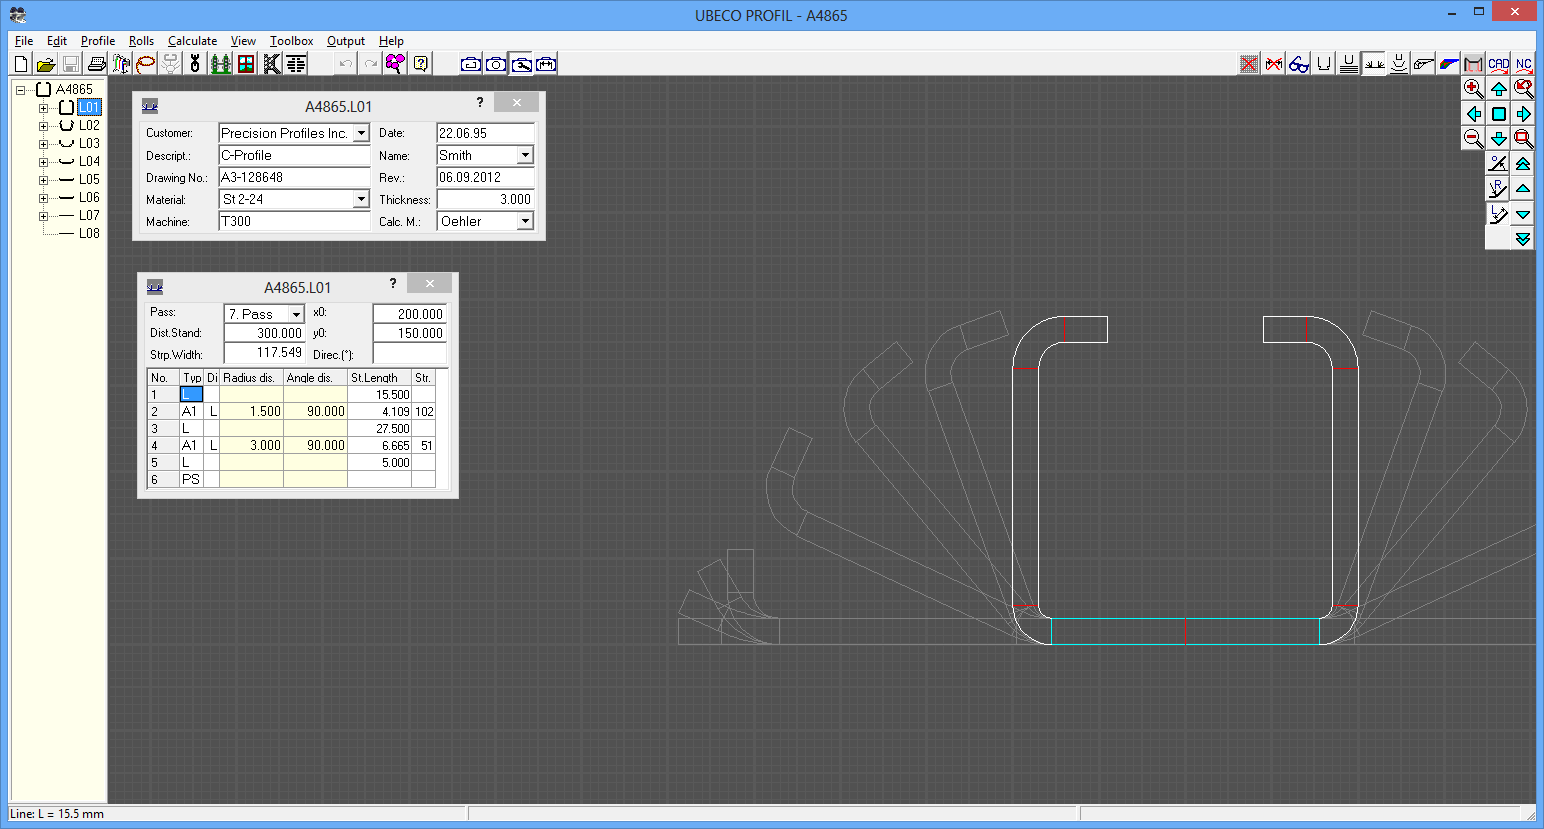The image size is (1544, 829).
Task: Select the radius measurement tool
Action: pyautogui.click(x=1498, y=188)
